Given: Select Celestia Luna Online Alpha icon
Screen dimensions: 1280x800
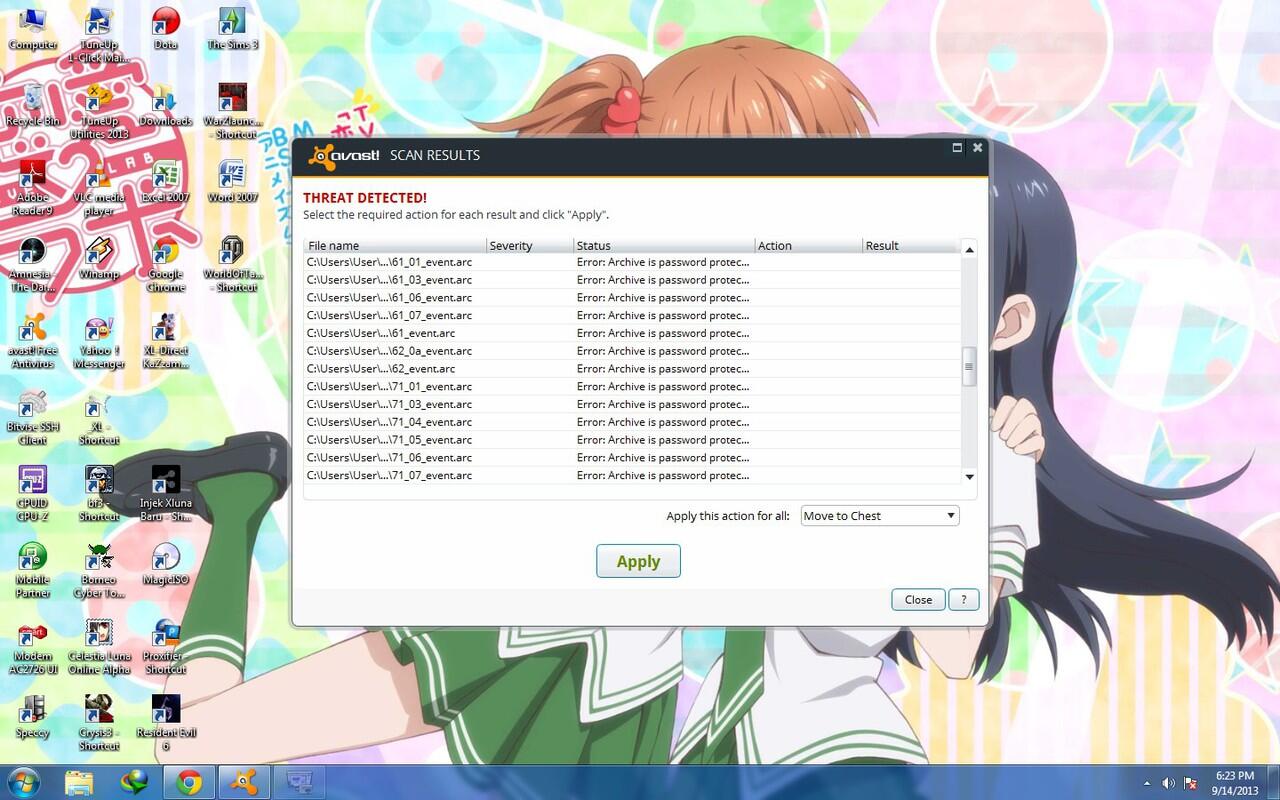Looking at the screenshot, I should [x=99, y=646].
